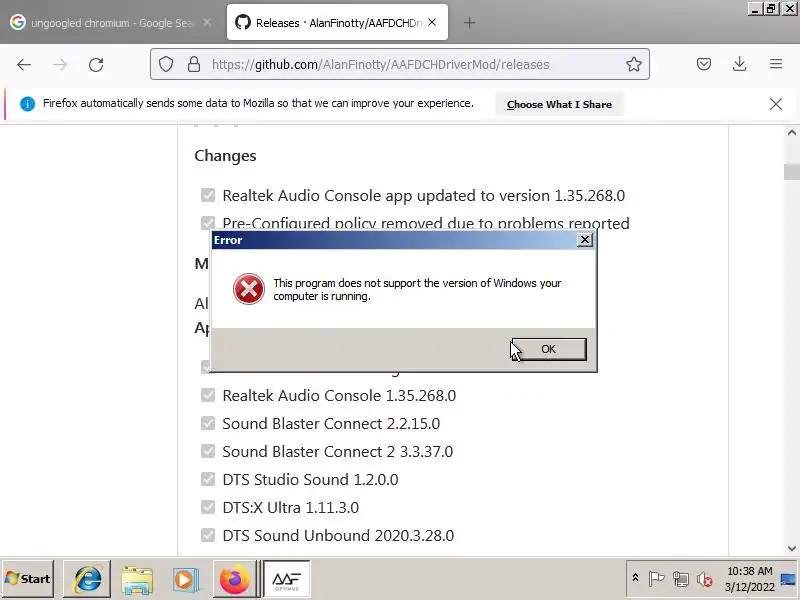
Task: Toggle the Realtek Audio Console 1.35.268.0 checkbox
Action: pos(208,395)
